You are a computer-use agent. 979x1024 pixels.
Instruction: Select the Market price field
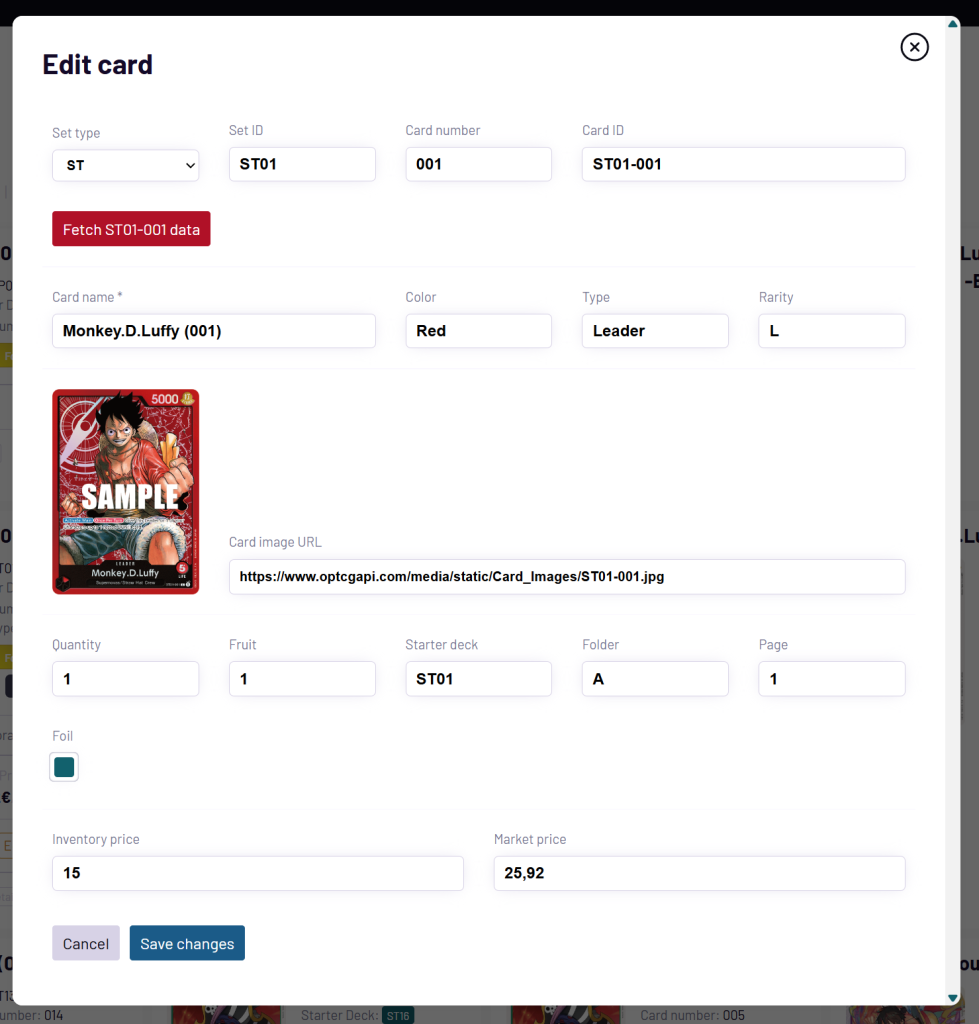coord(698,872)
